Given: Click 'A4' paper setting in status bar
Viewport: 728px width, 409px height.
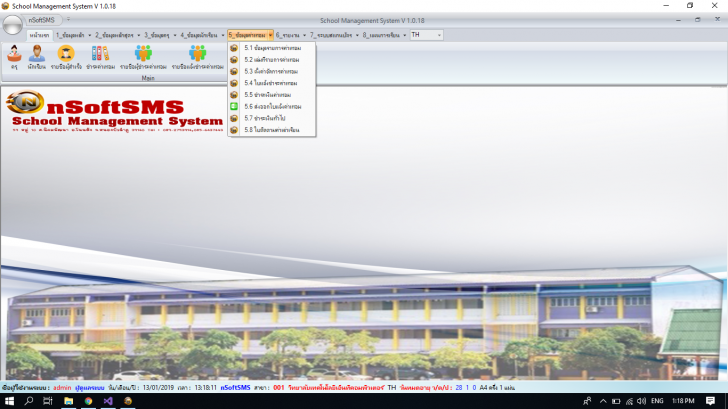Looking at the screenshot, I should point(483,388).
